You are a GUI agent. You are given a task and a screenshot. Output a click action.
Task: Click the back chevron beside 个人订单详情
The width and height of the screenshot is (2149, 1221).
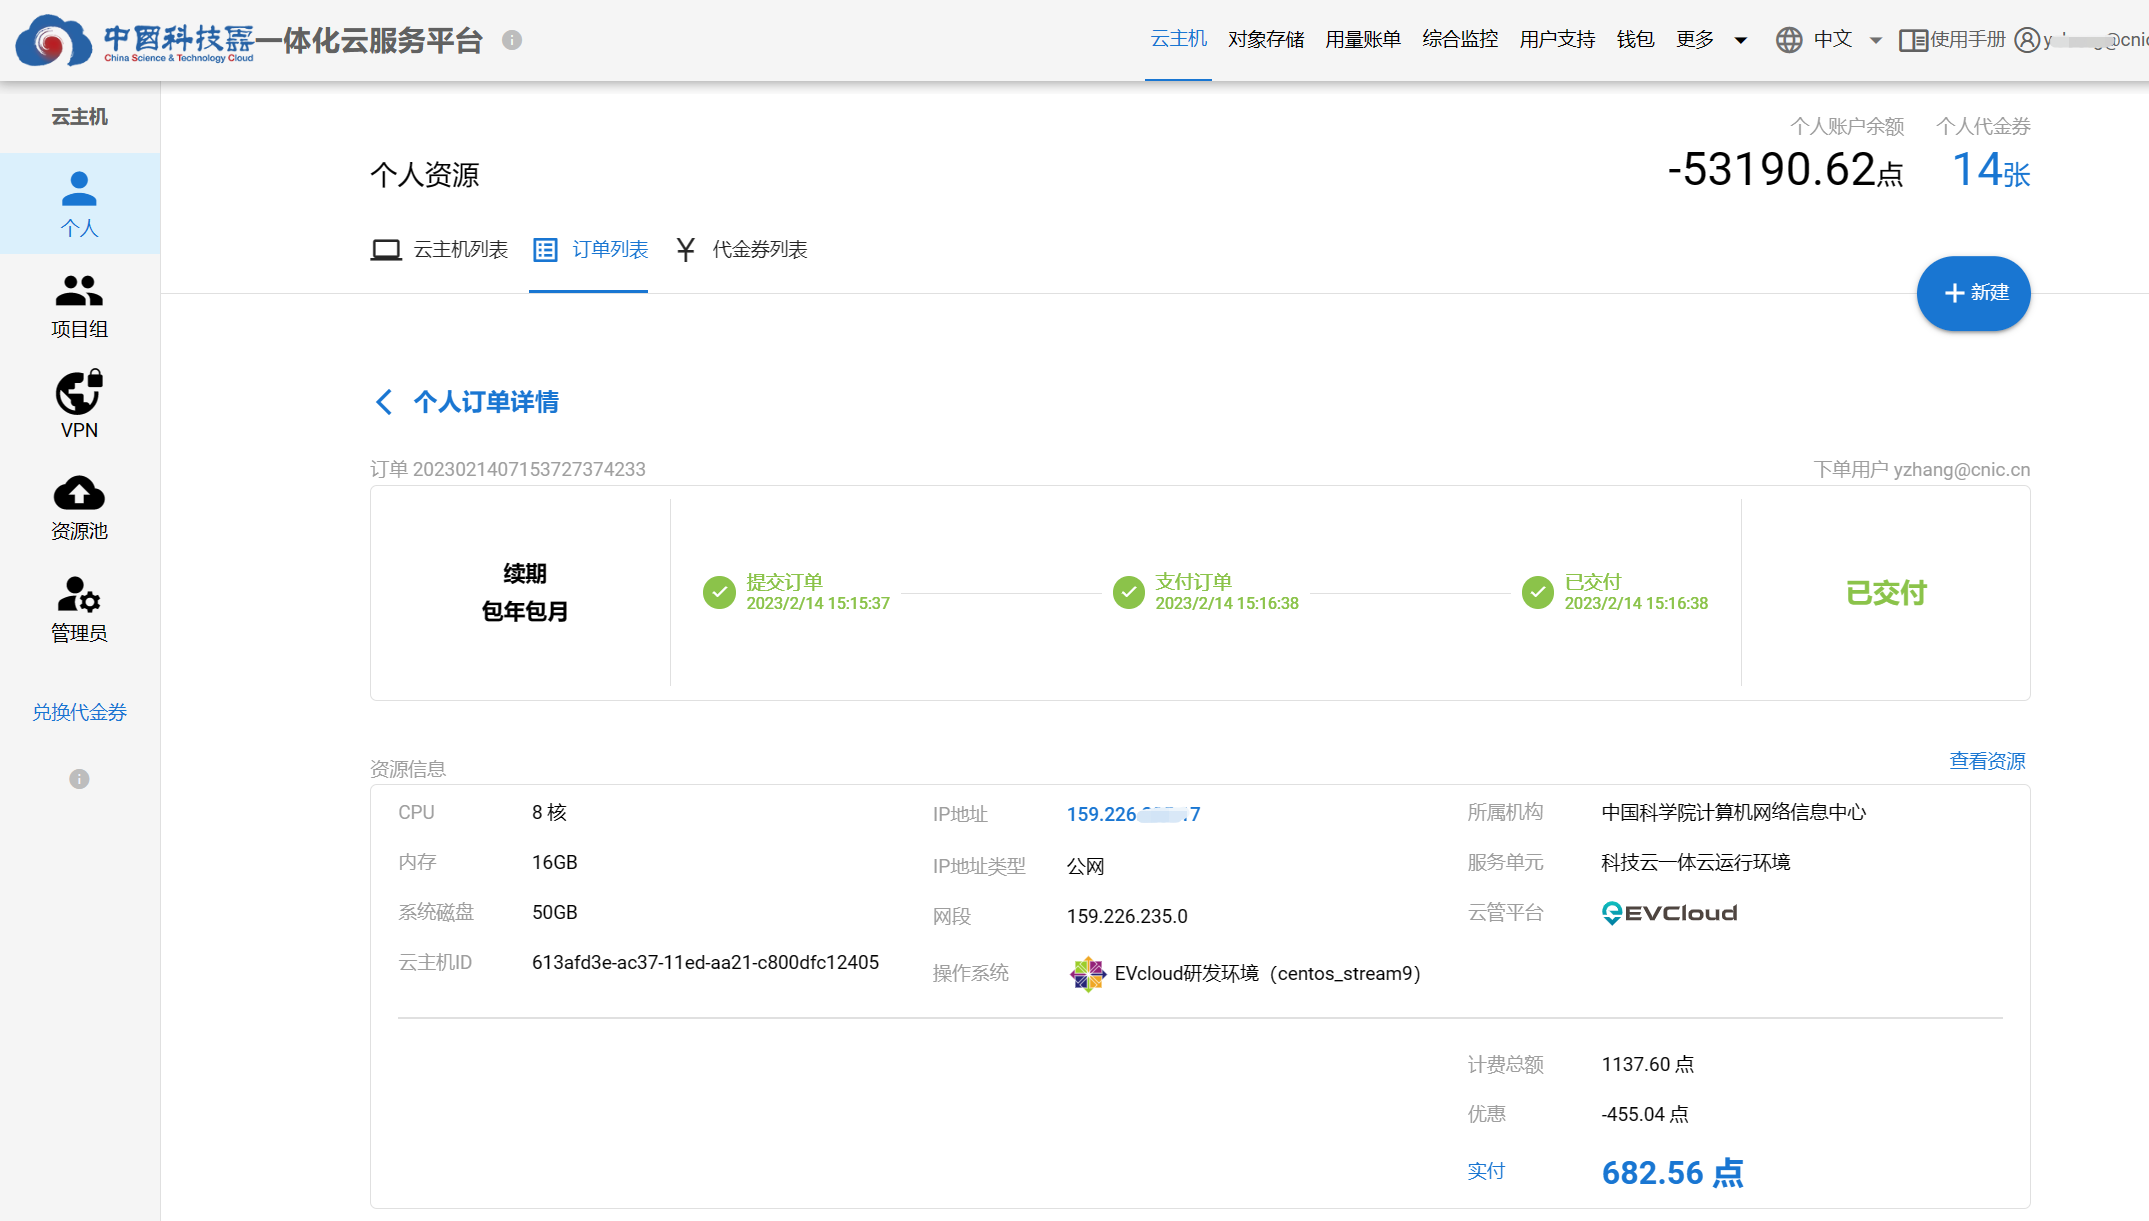coord(384,402)
